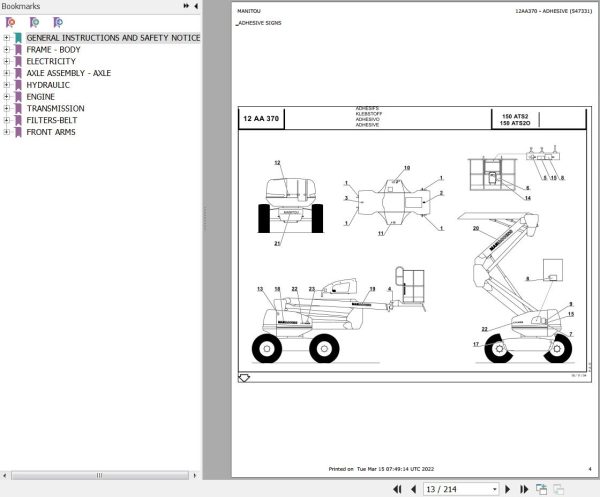
Task: Expand the AXLE ASSEMBLY - AXLE bookmark
Action: (x=6, y=73)
